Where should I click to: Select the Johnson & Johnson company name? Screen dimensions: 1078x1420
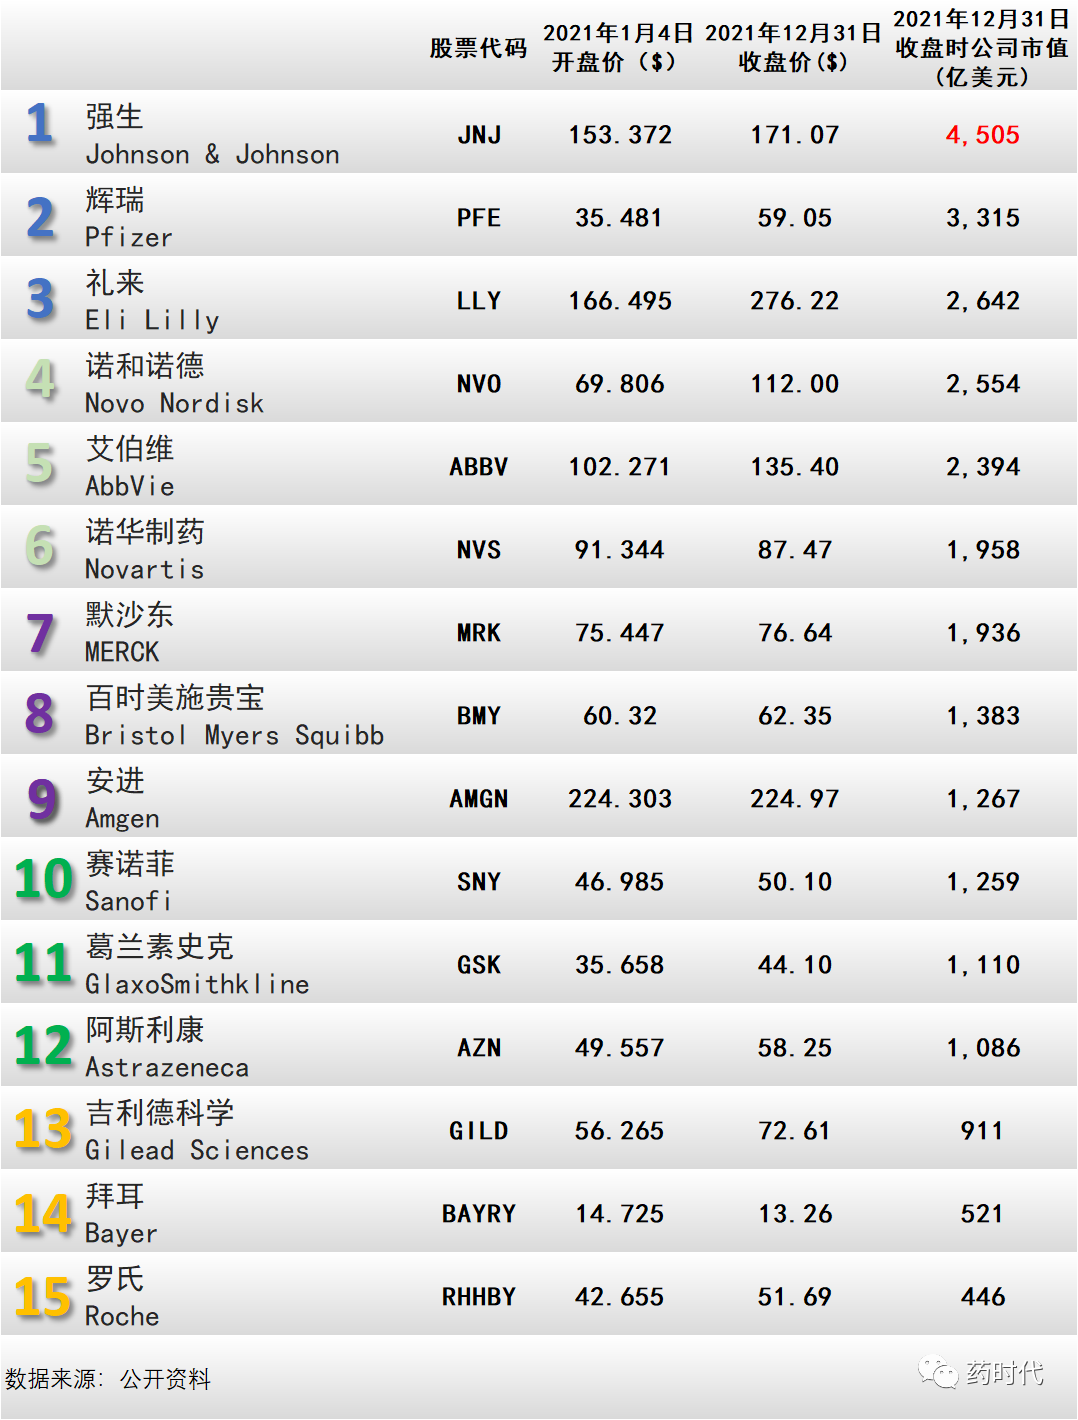coord(212,154)
